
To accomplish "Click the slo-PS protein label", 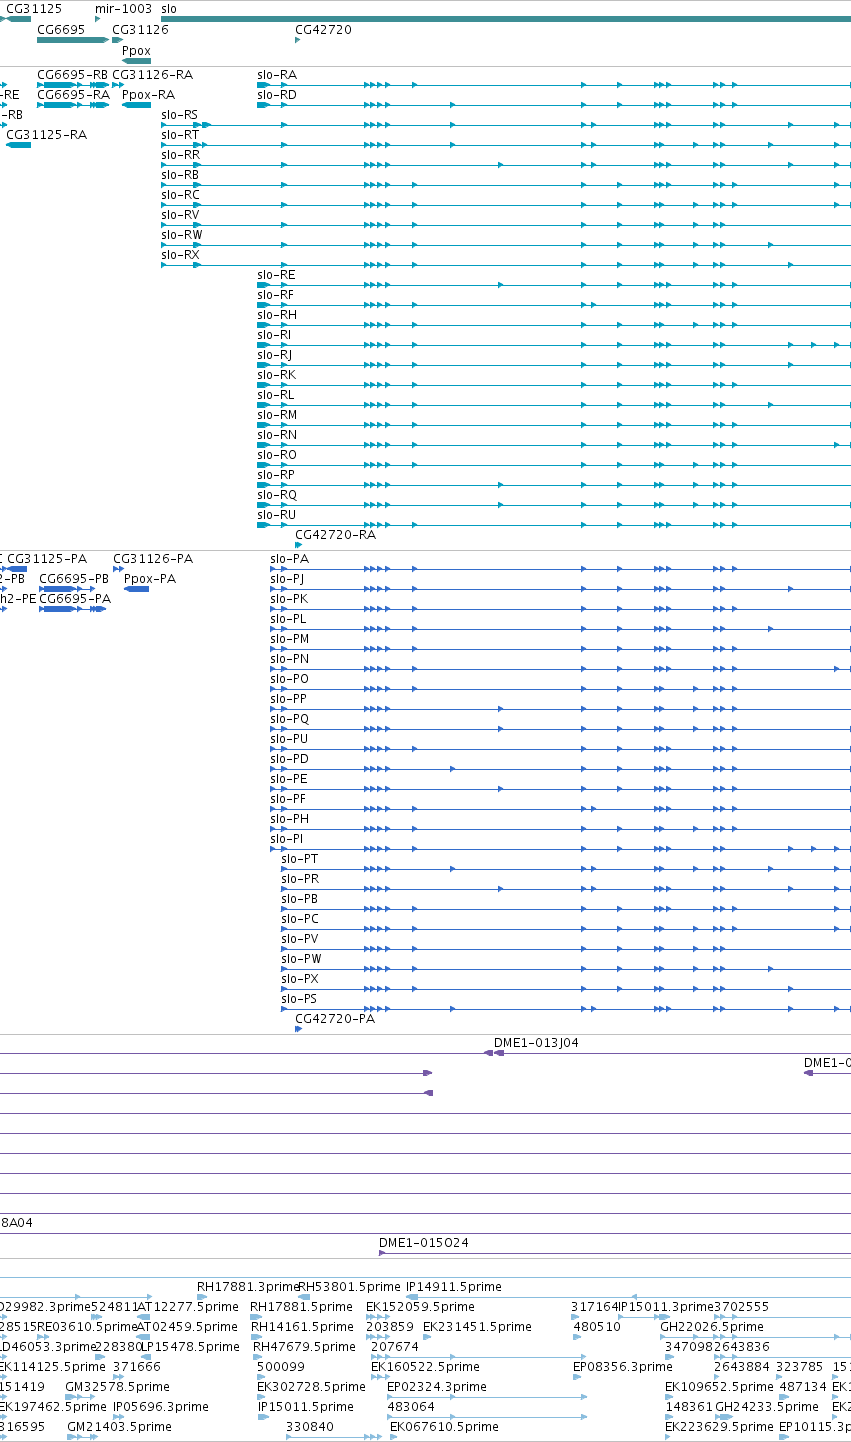I will tap(299, 999).
